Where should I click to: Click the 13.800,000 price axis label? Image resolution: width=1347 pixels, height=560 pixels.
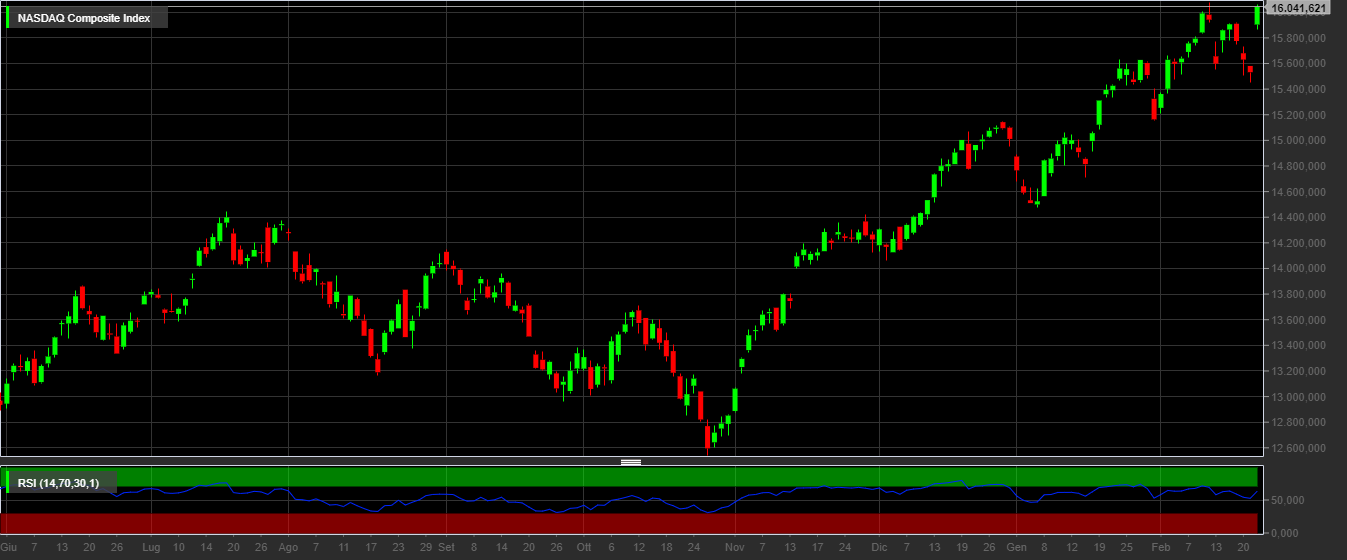click(x=1298, y=294)
